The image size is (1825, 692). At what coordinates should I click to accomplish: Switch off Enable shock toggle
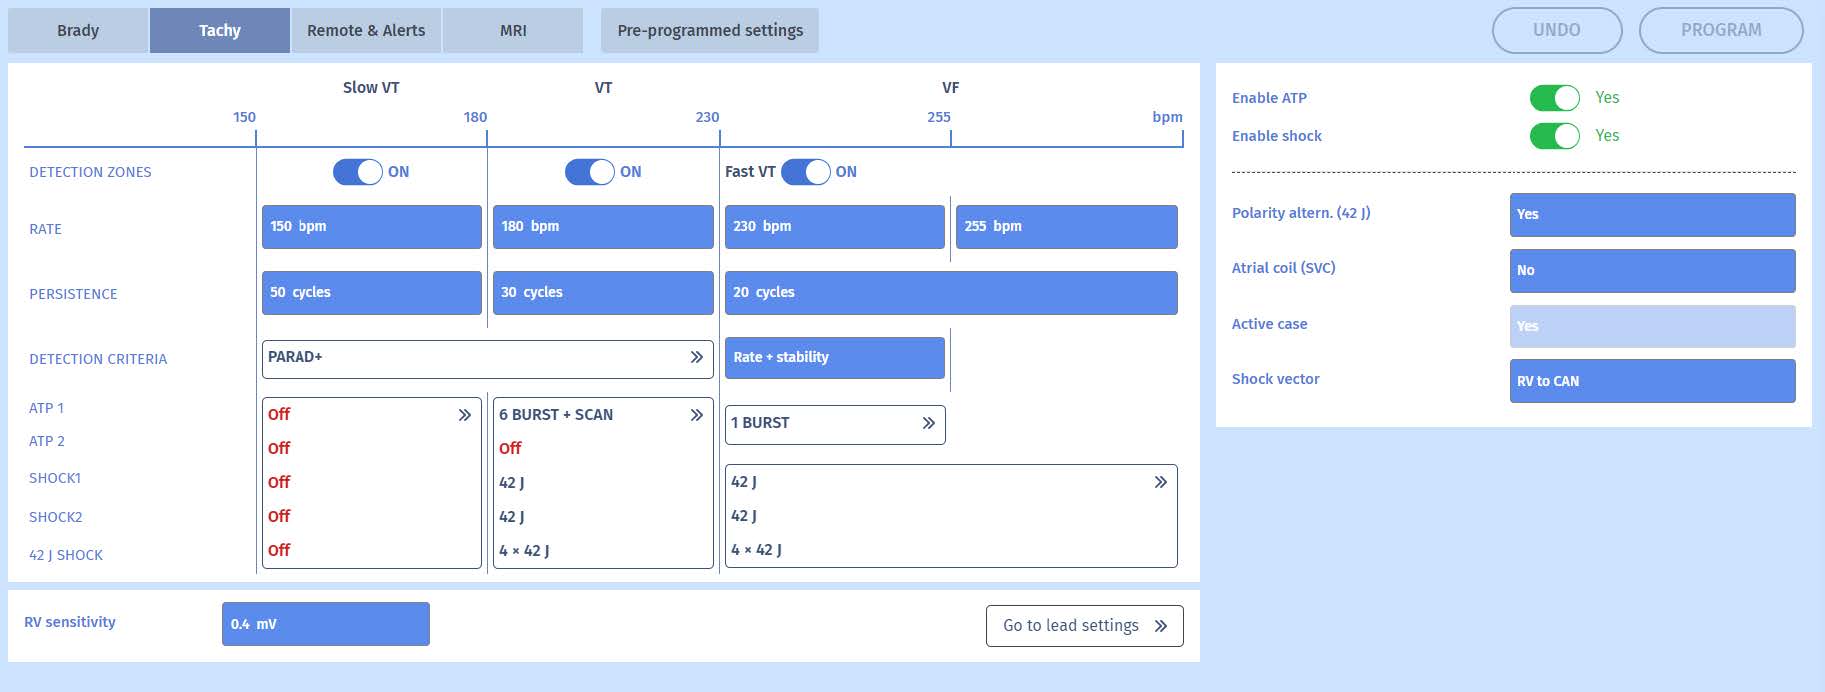coord(1554,136)
